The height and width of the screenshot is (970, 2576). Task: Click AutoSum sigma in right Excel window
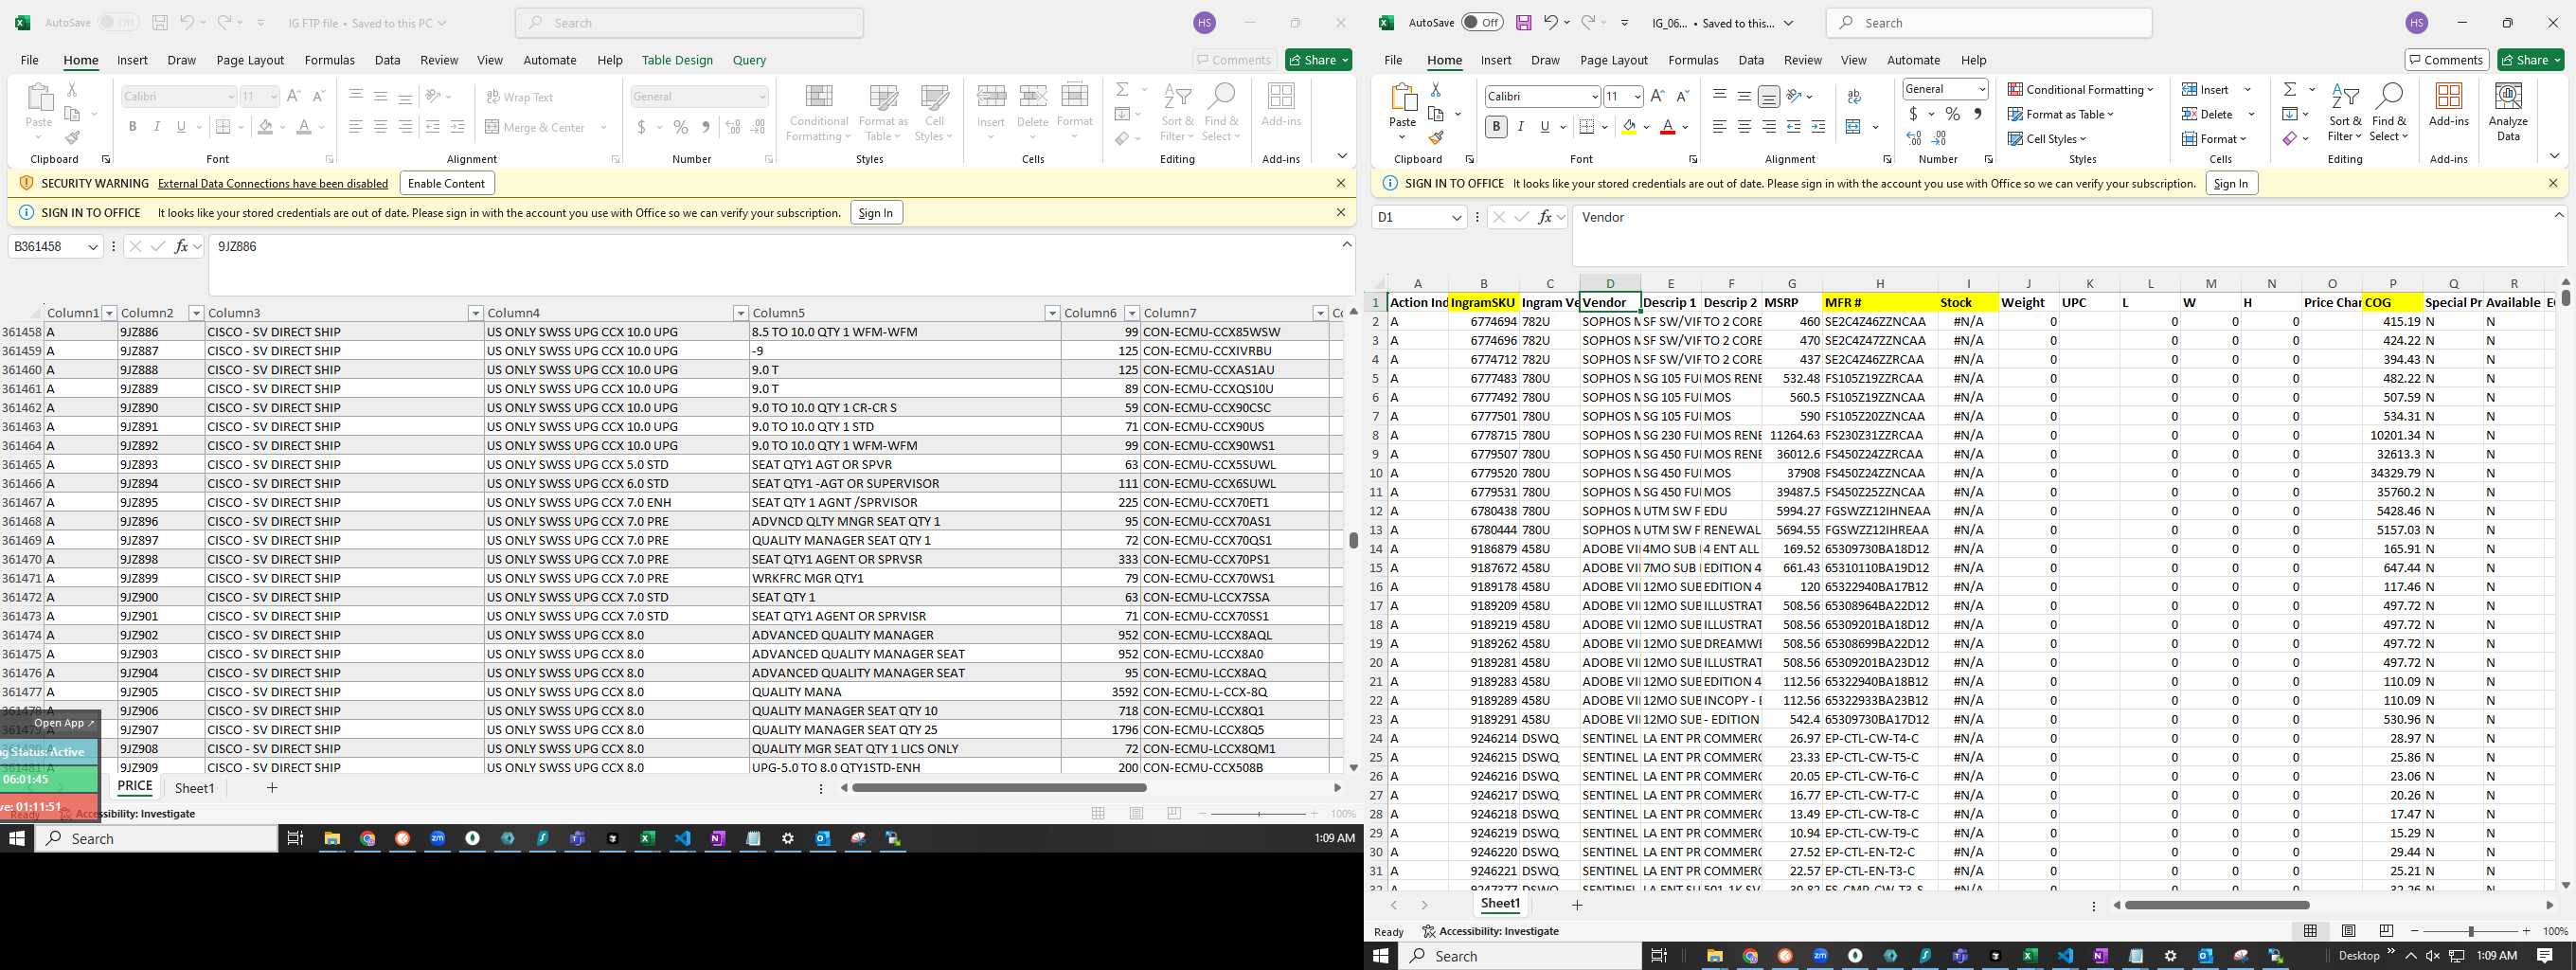tap(2289, 90)
